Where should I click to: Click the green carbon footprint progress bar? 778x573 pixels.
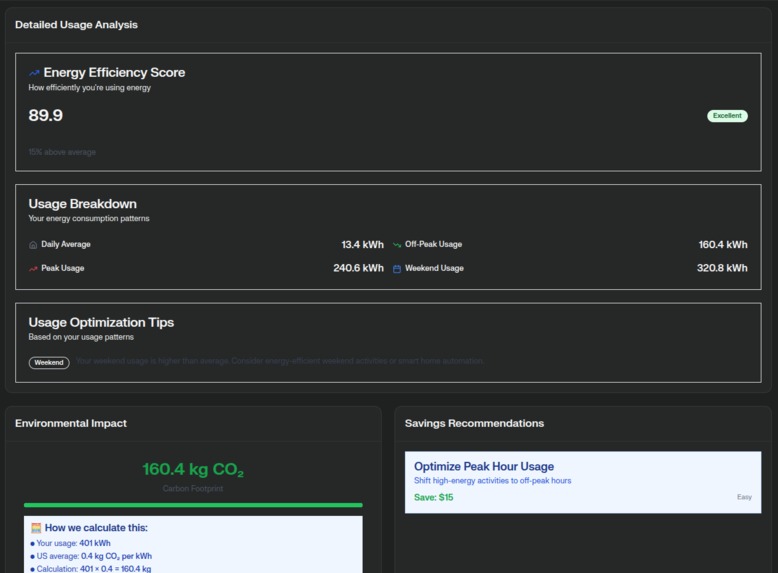click(x=193, y=505)
